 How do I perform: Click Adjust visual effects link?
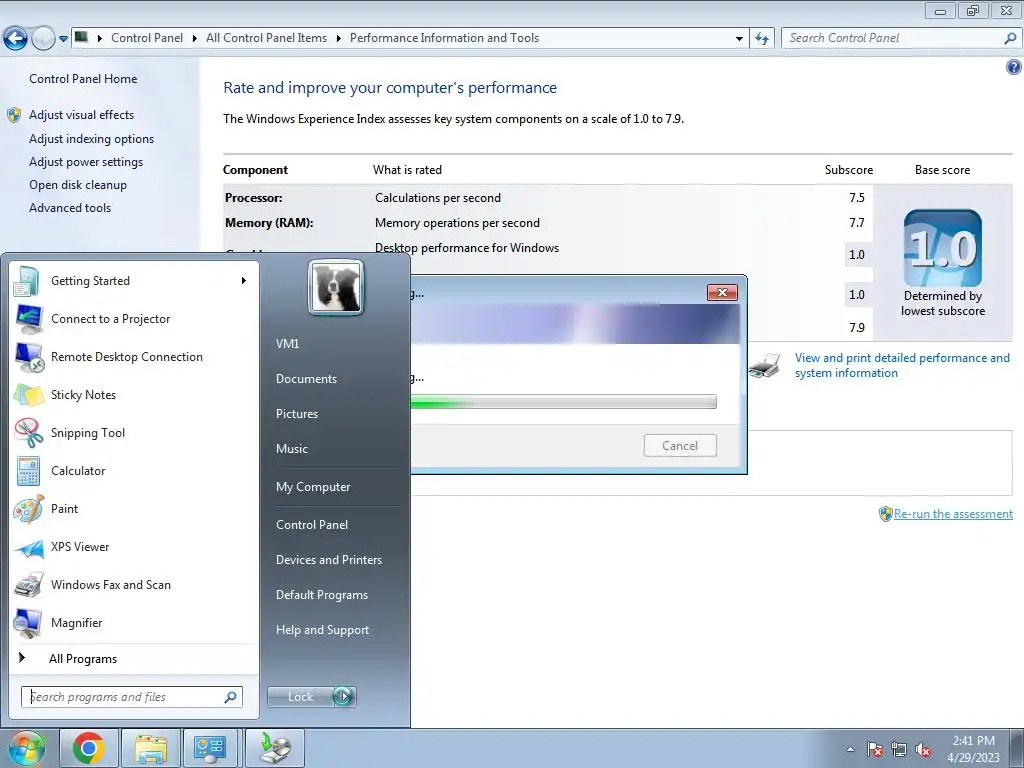[x=81, y=115]
